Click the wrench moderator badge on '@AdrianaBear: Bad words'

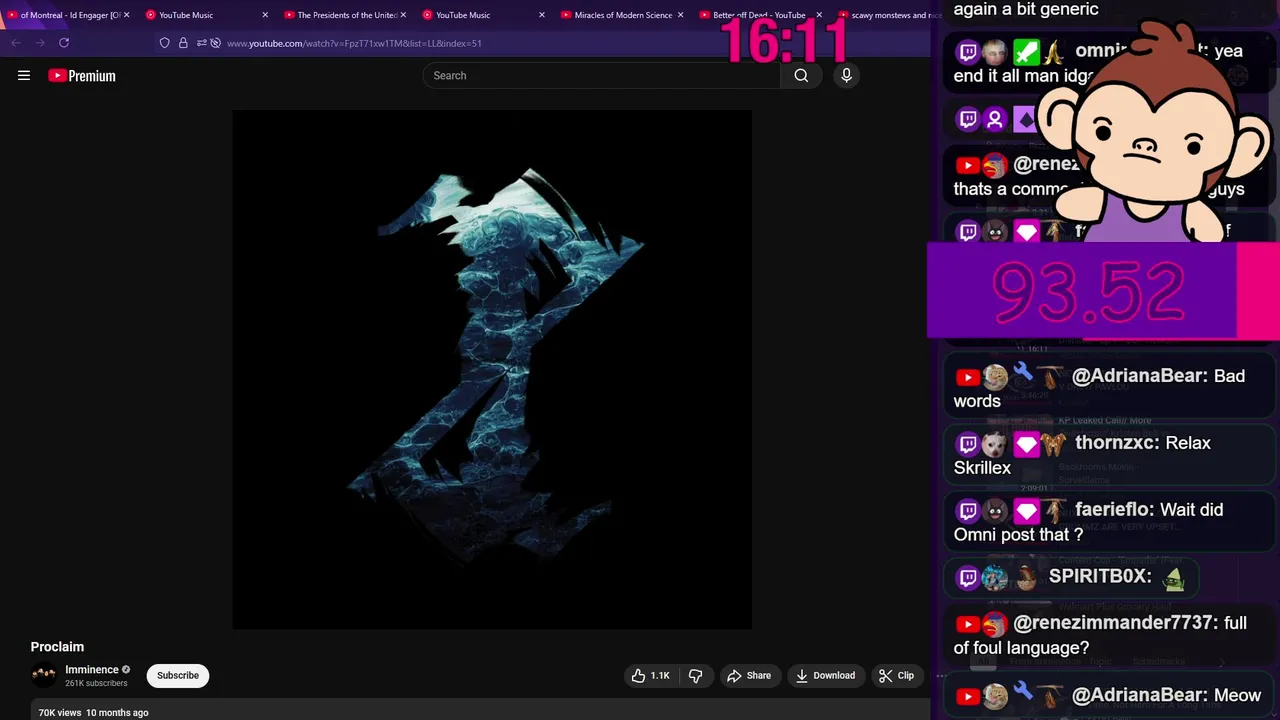point(1023,372)
